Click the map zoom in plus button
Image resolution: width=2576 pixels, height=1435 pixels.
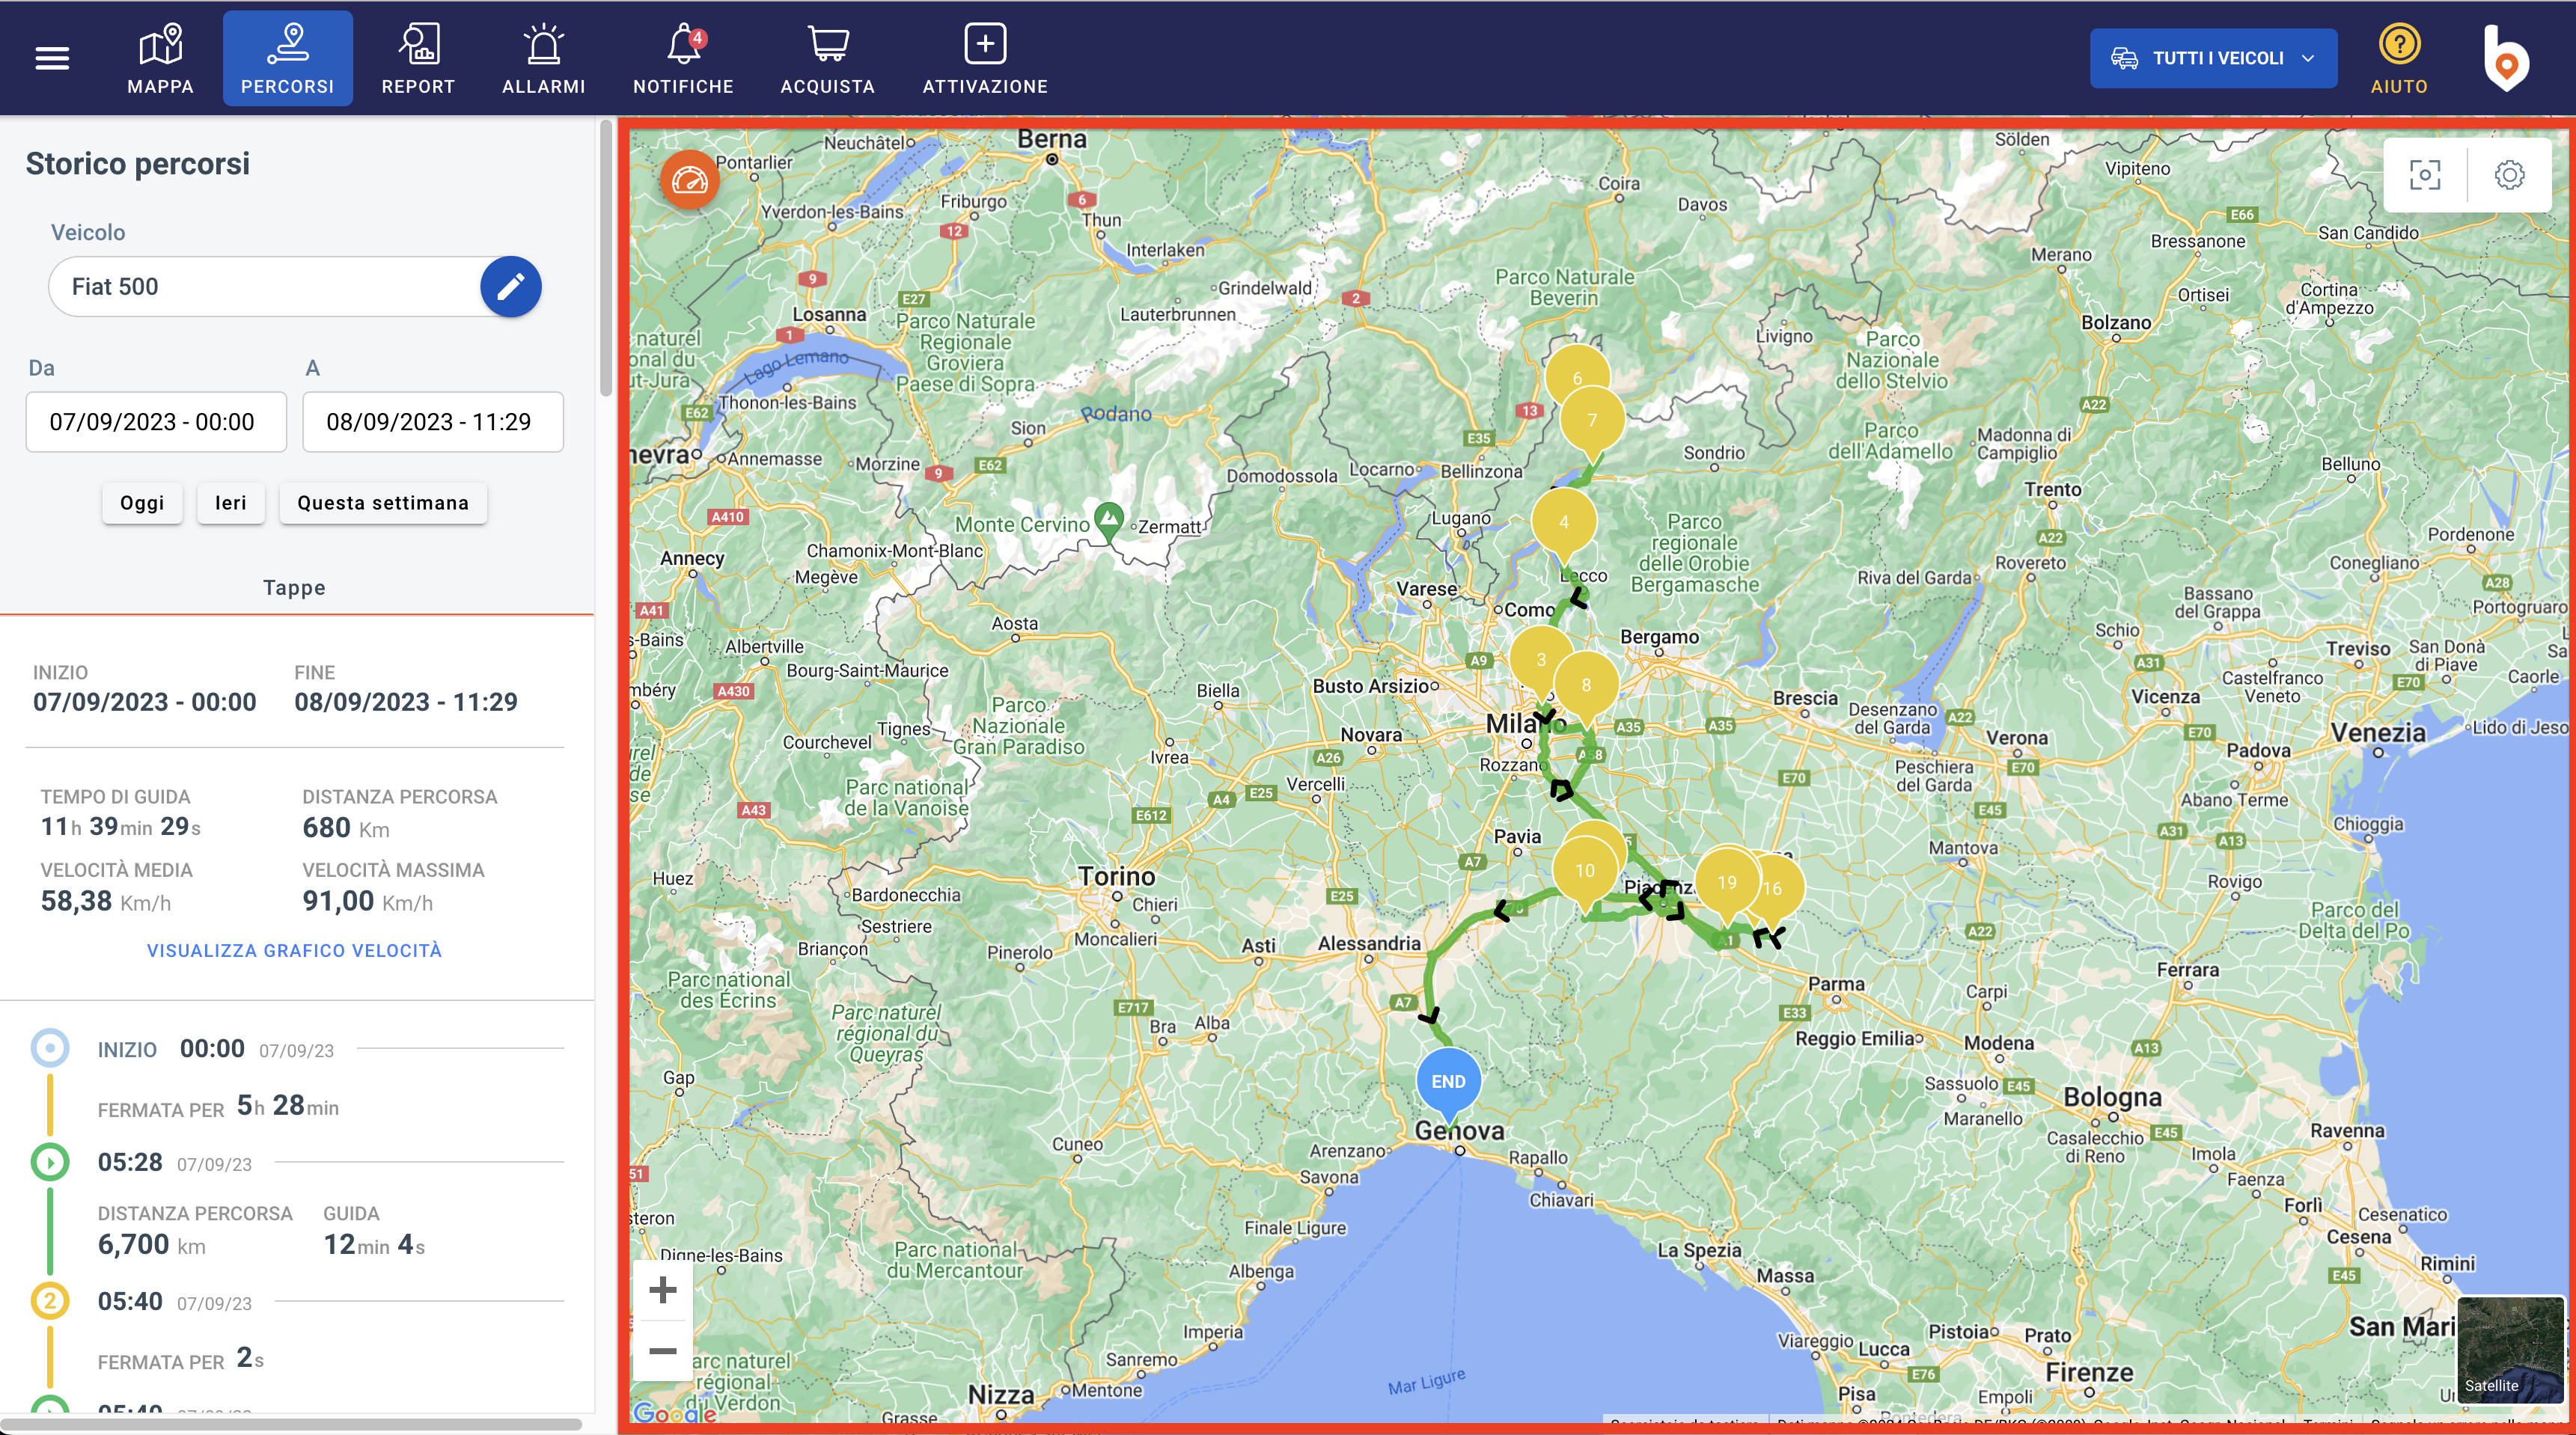[662, 1290]
